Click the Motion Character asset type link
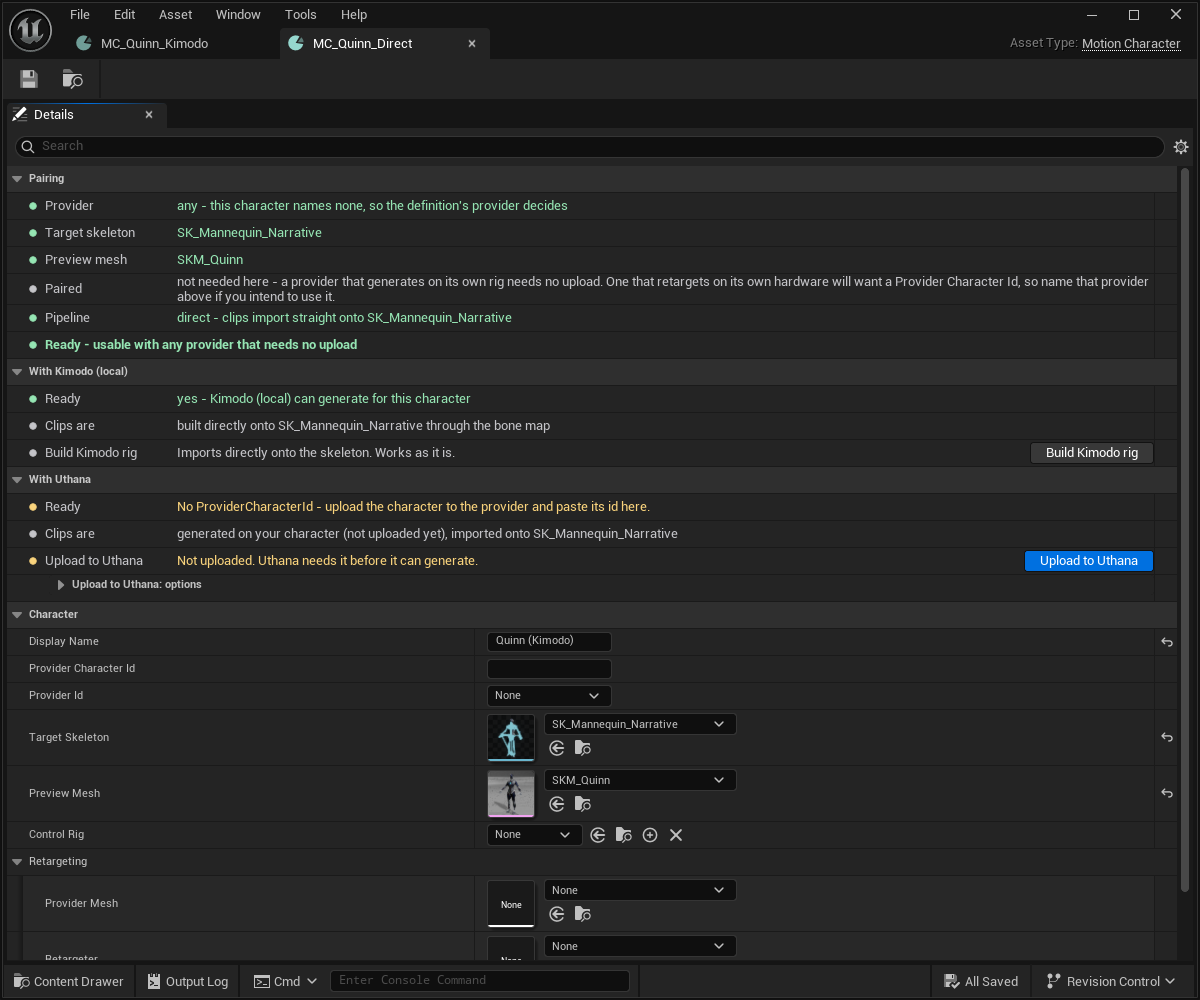The height and width of the screenshot is (1000, 1200). [1131, 44]
